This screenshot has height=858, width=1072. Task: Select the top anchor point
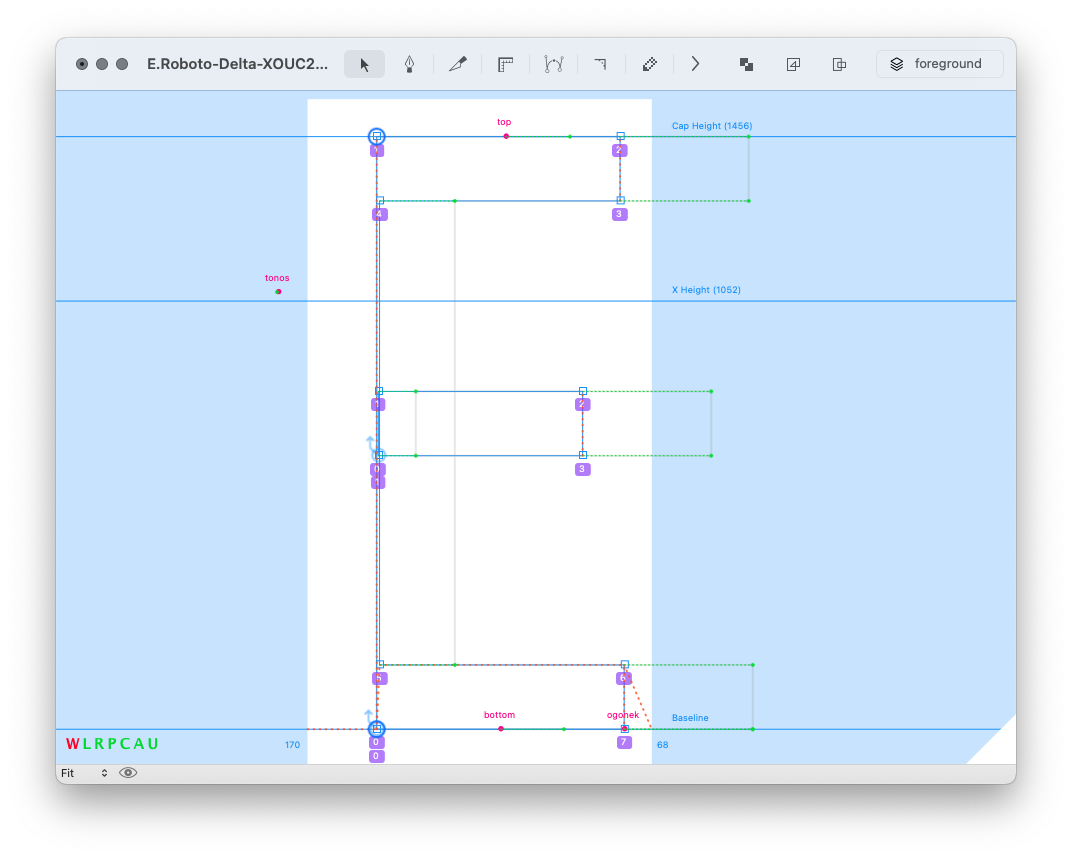tap(506, 136)
